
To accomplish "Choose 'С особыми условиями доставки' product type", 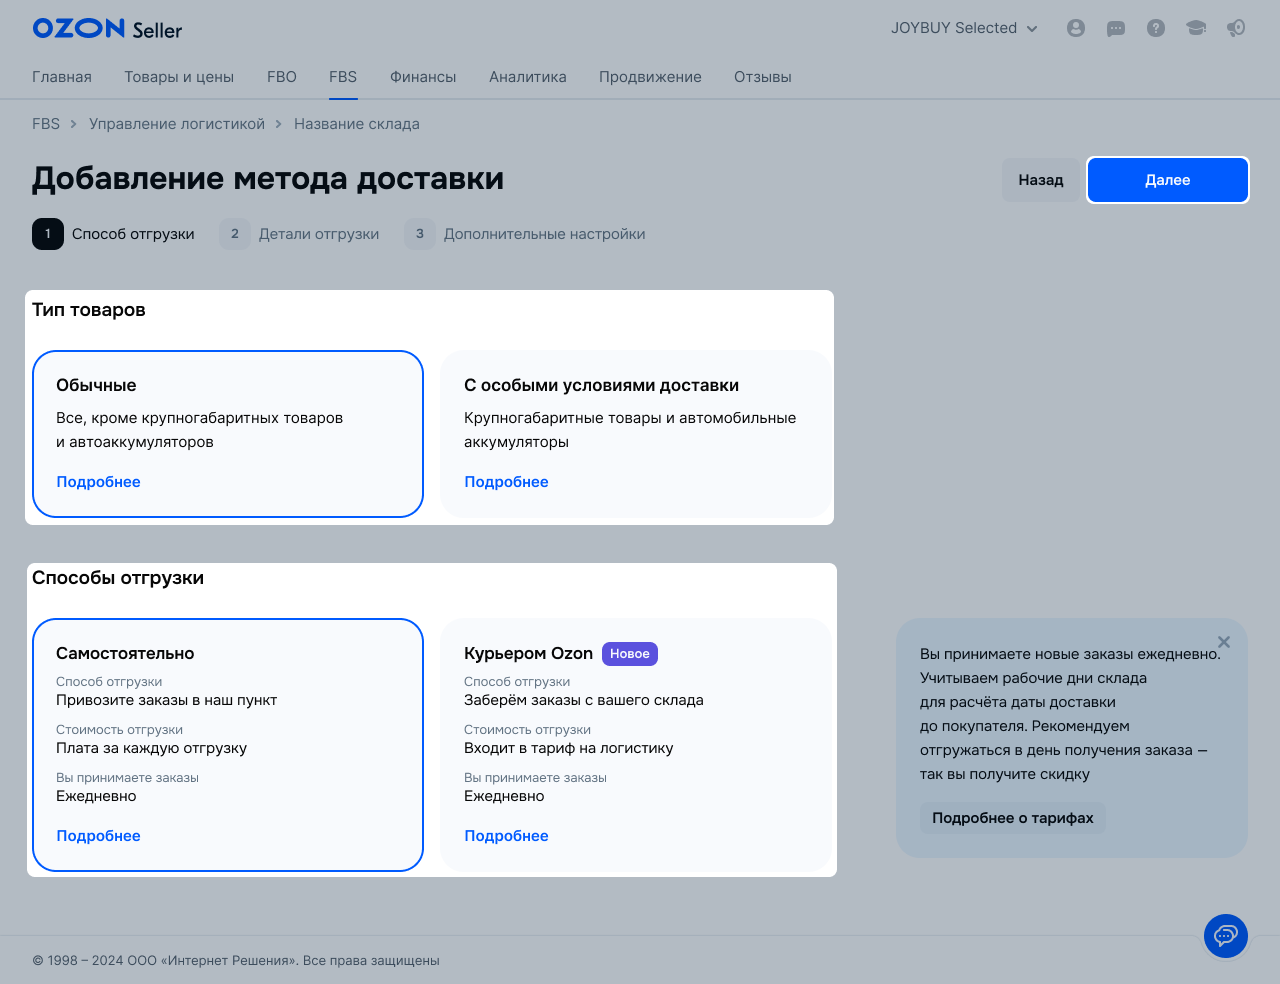I will point(636,433).
